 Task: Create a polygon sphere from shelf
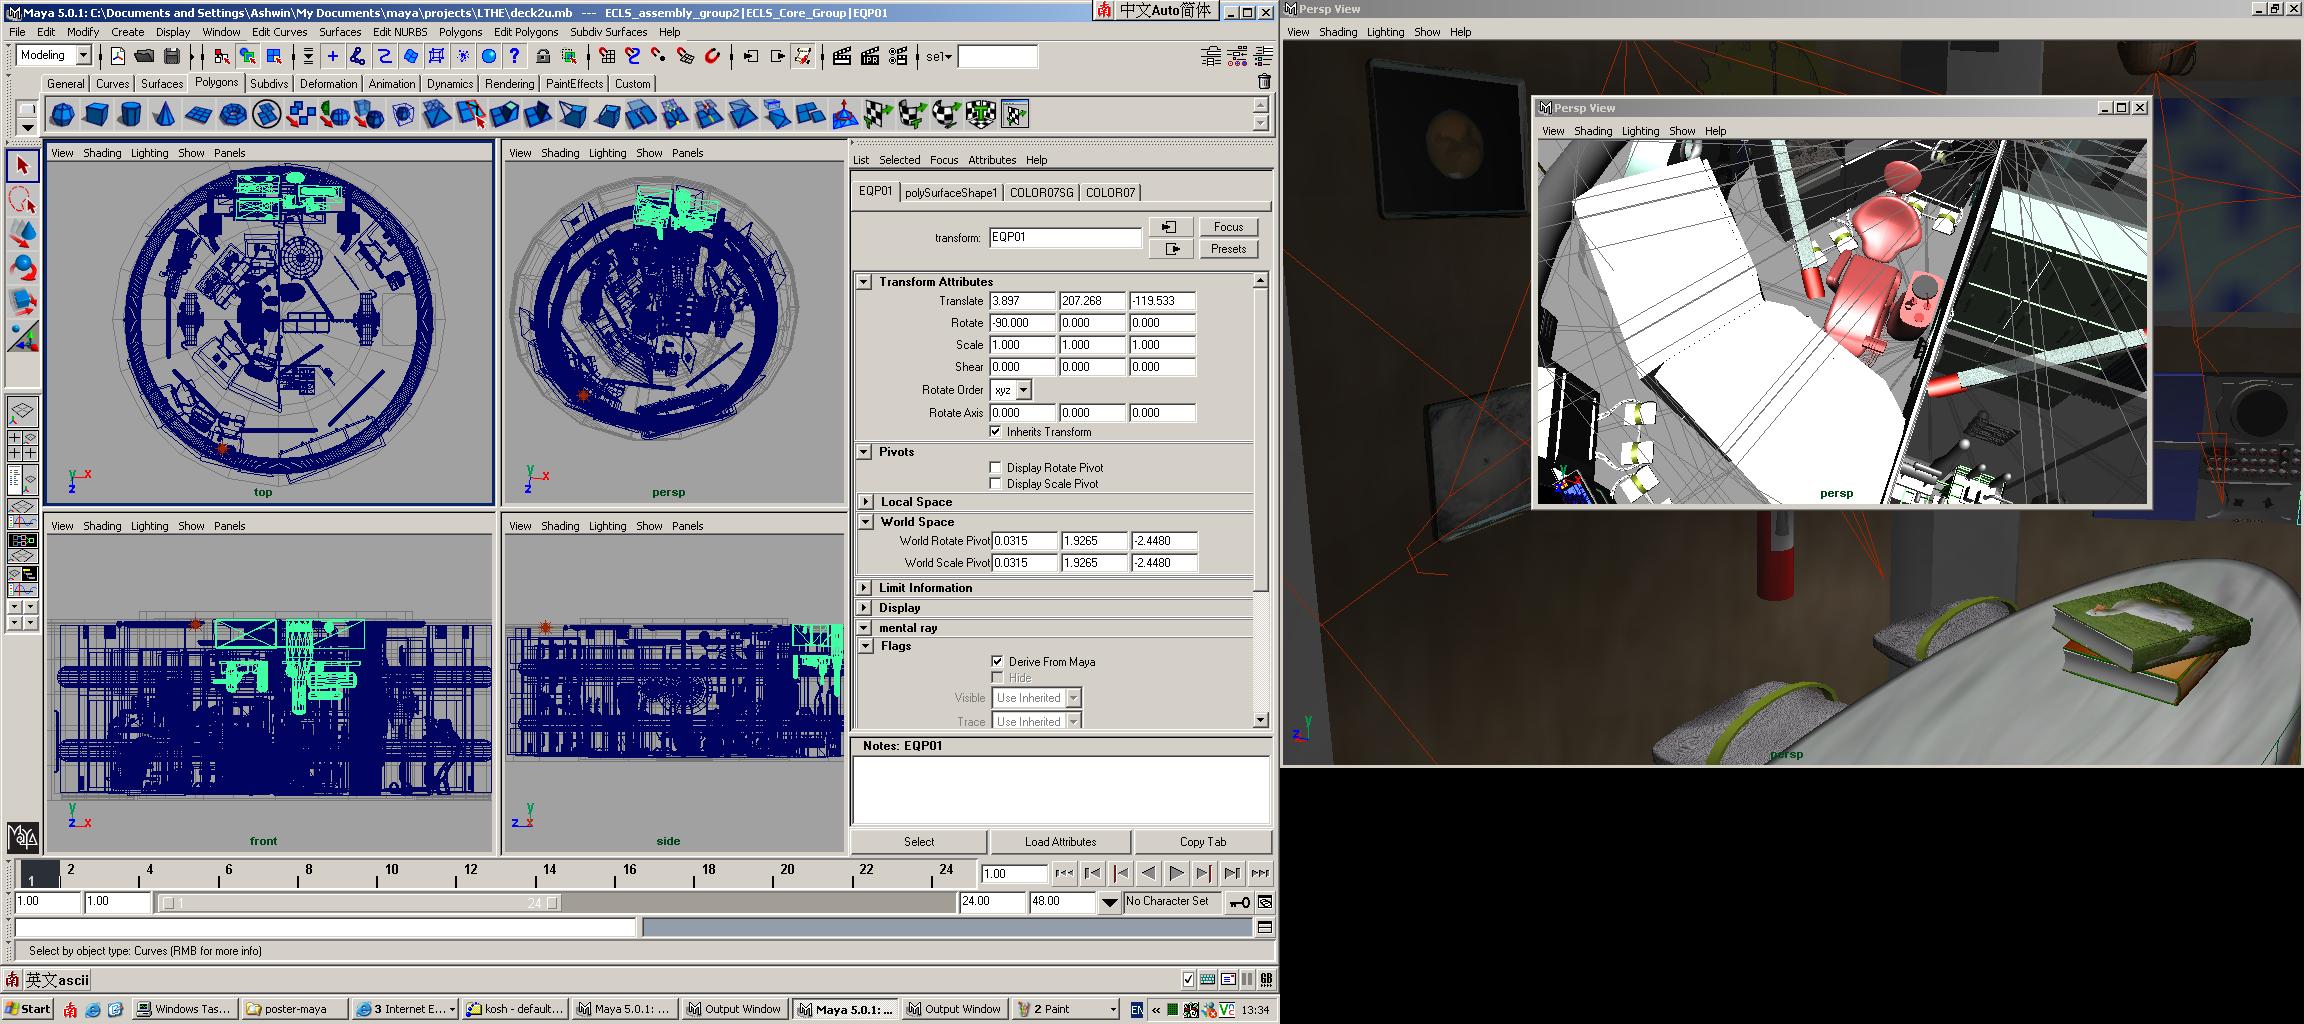point(62,114)
